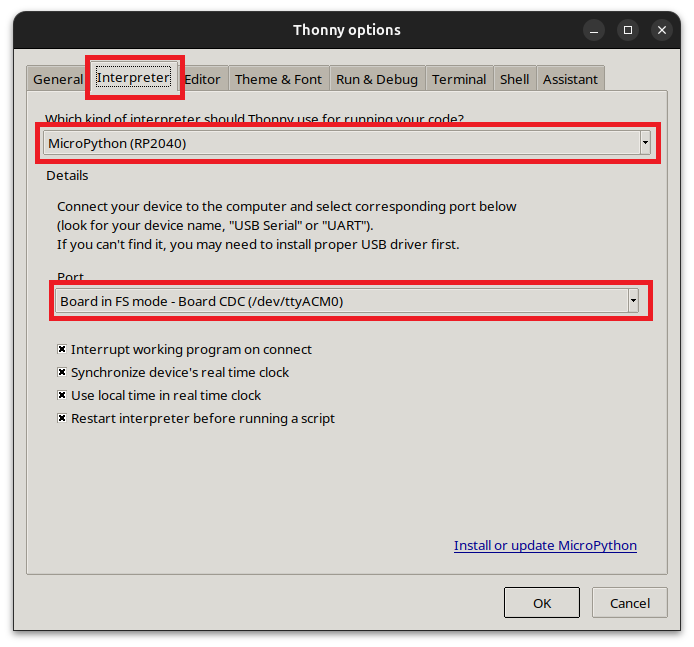Close the Thonny options dialog

662,30
